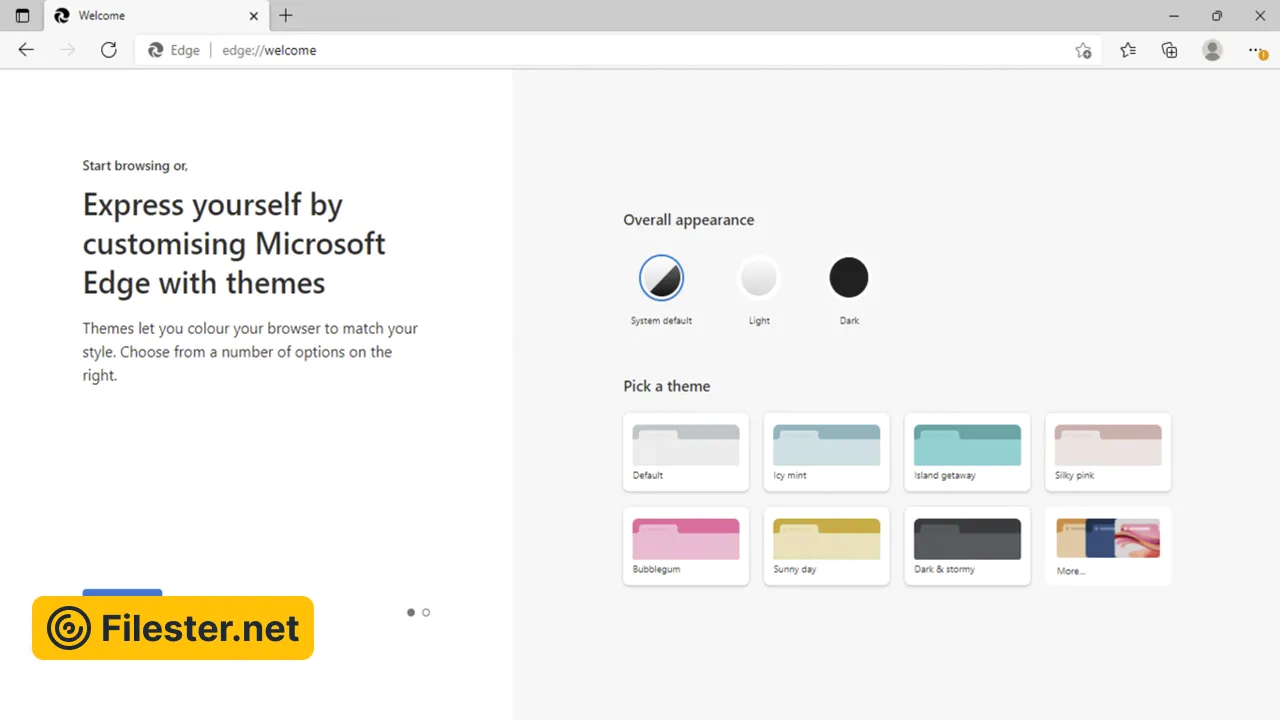Add this page to favorites
Image resolution: width=1280 pixels, height=720 pixels.
(x=1083, y=50)
